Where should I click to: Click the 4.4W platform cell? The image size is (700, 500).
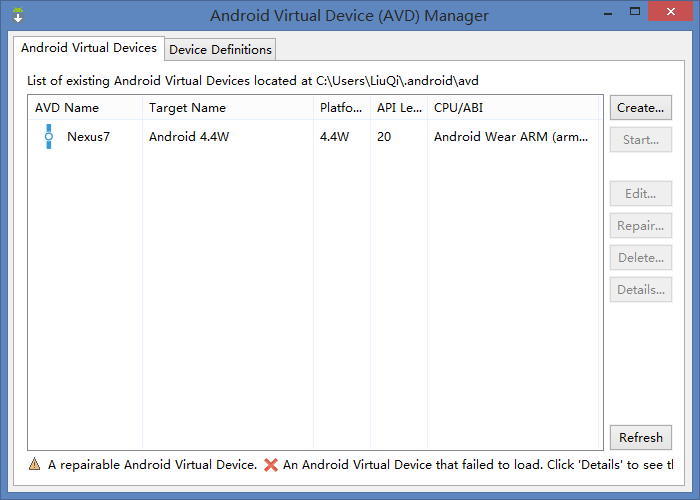coord(334,137)
